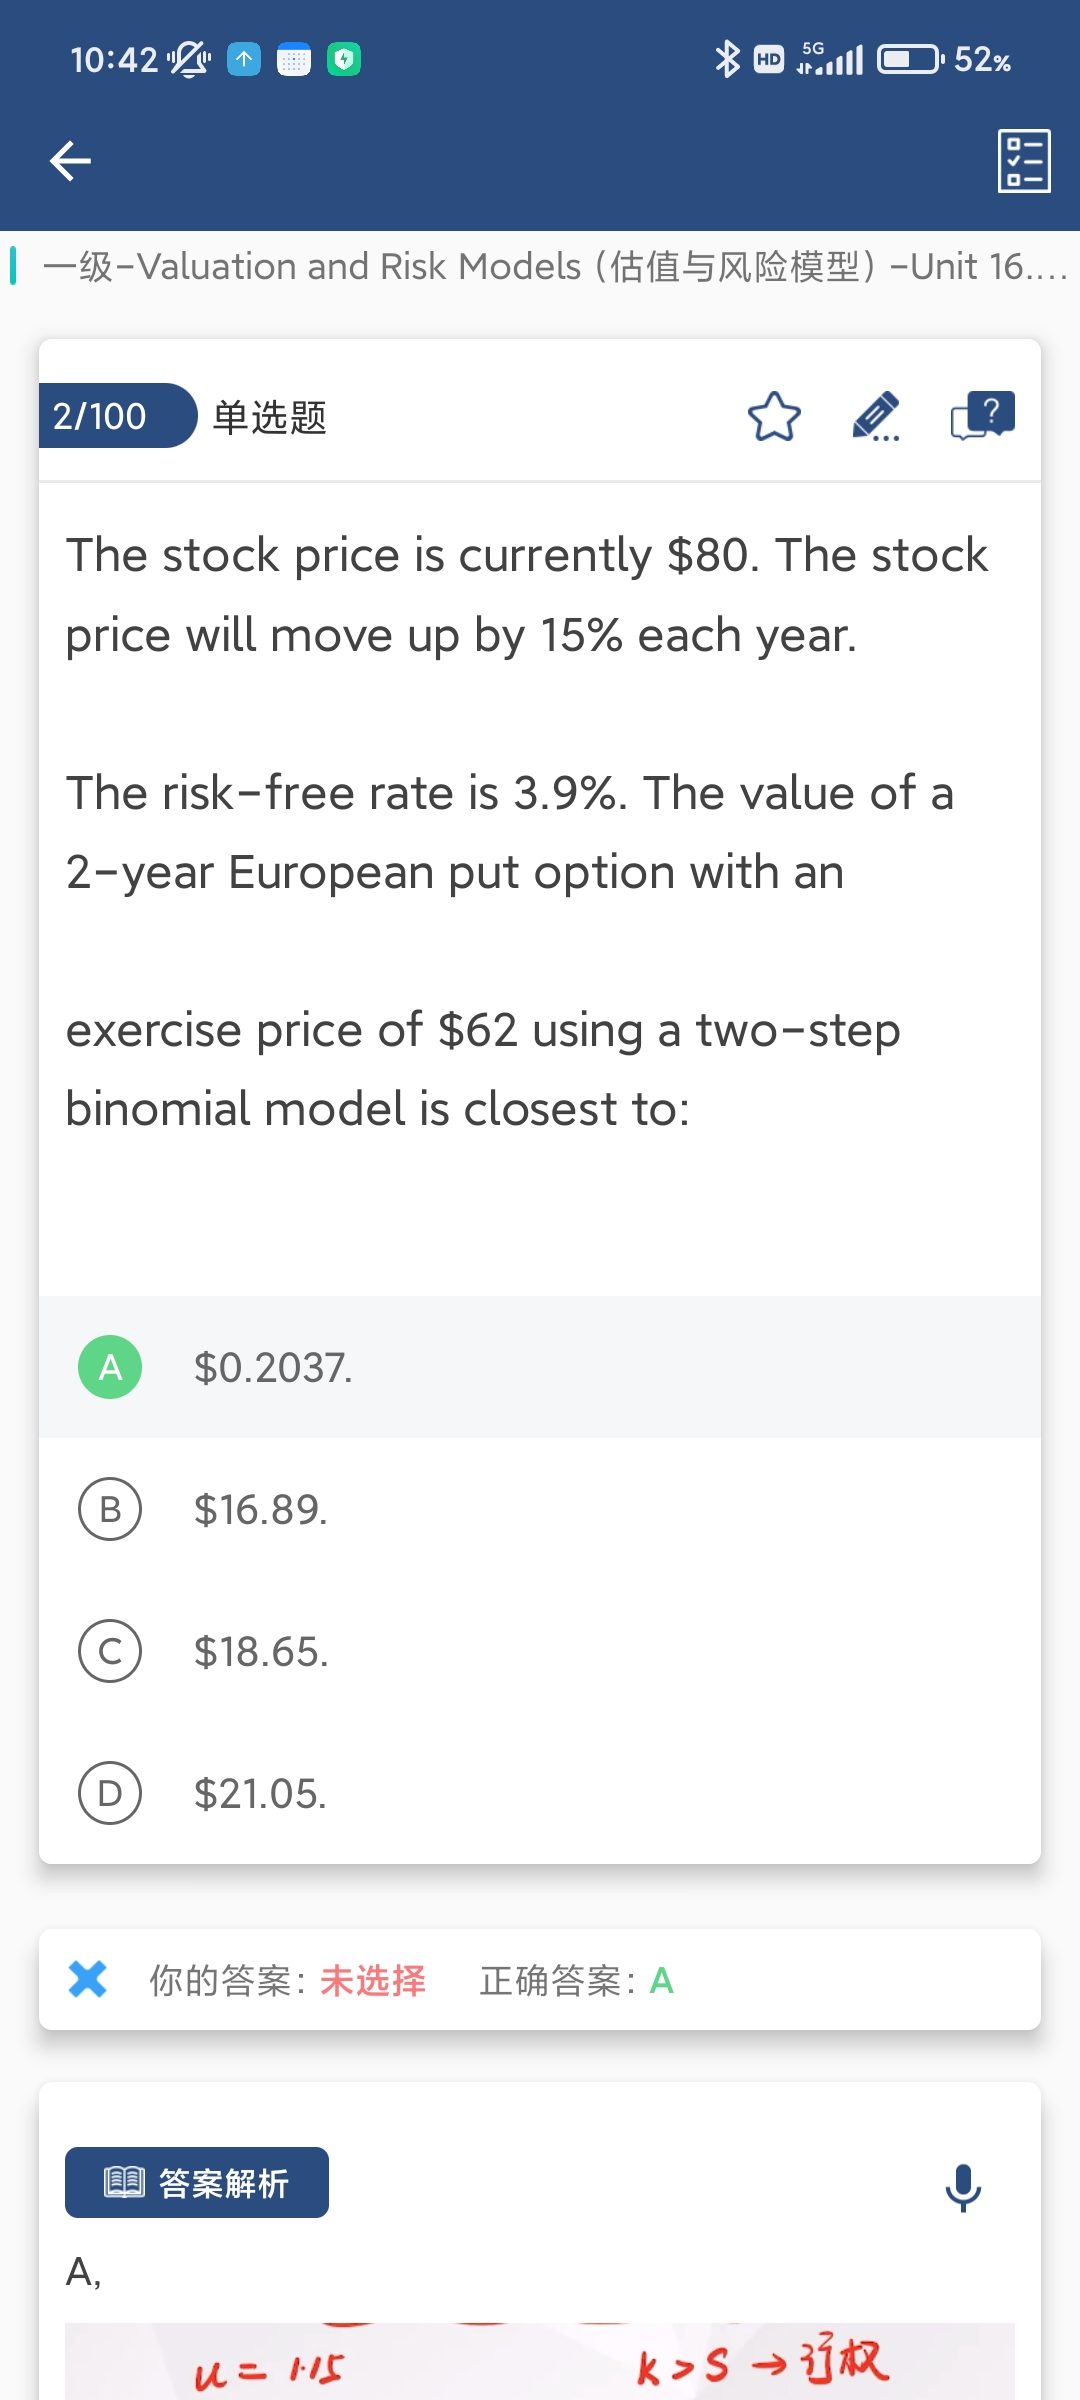Open the pencil notes icon

[876, 417]
